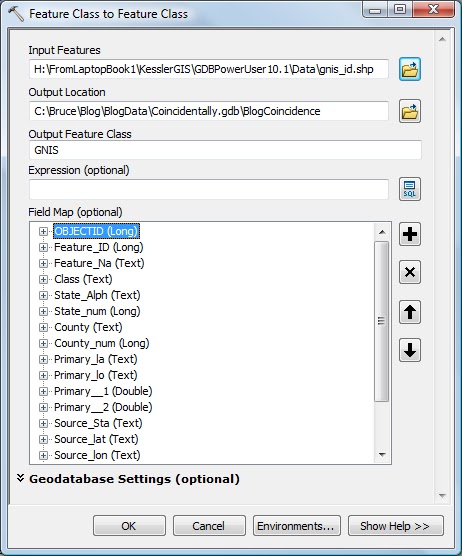Expand the Primary__2 (Double) field node

(43, 407)
